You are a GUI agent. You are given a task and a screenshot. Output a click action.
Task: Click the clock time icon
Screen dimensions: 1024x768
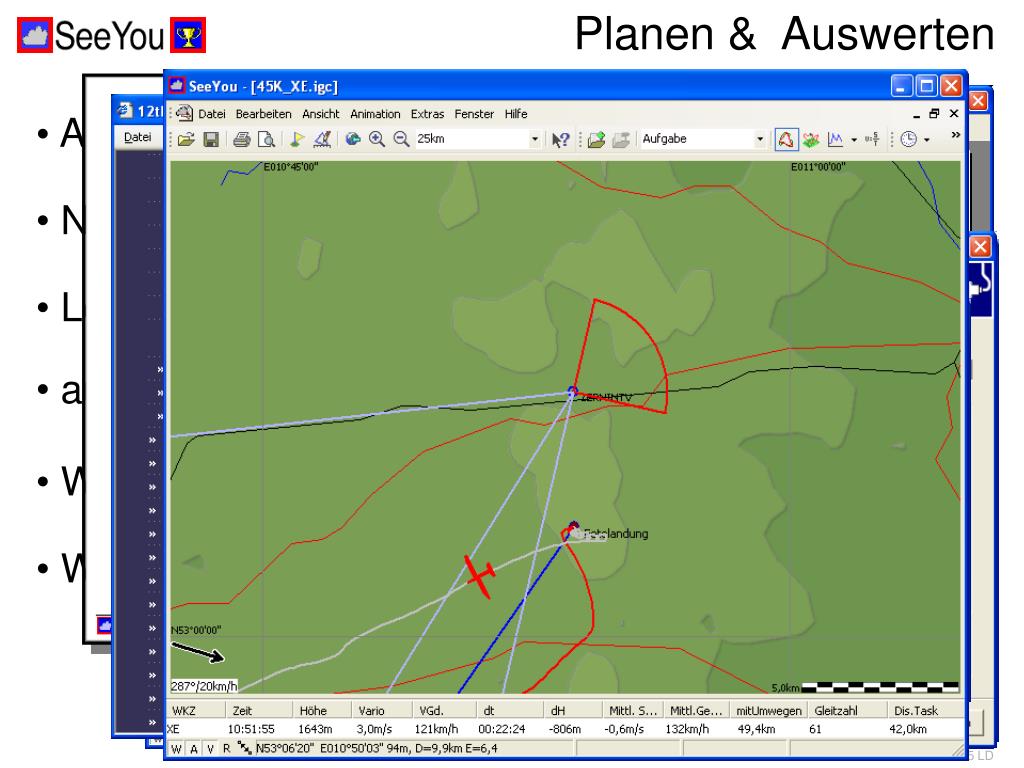[x=908, y=139]
